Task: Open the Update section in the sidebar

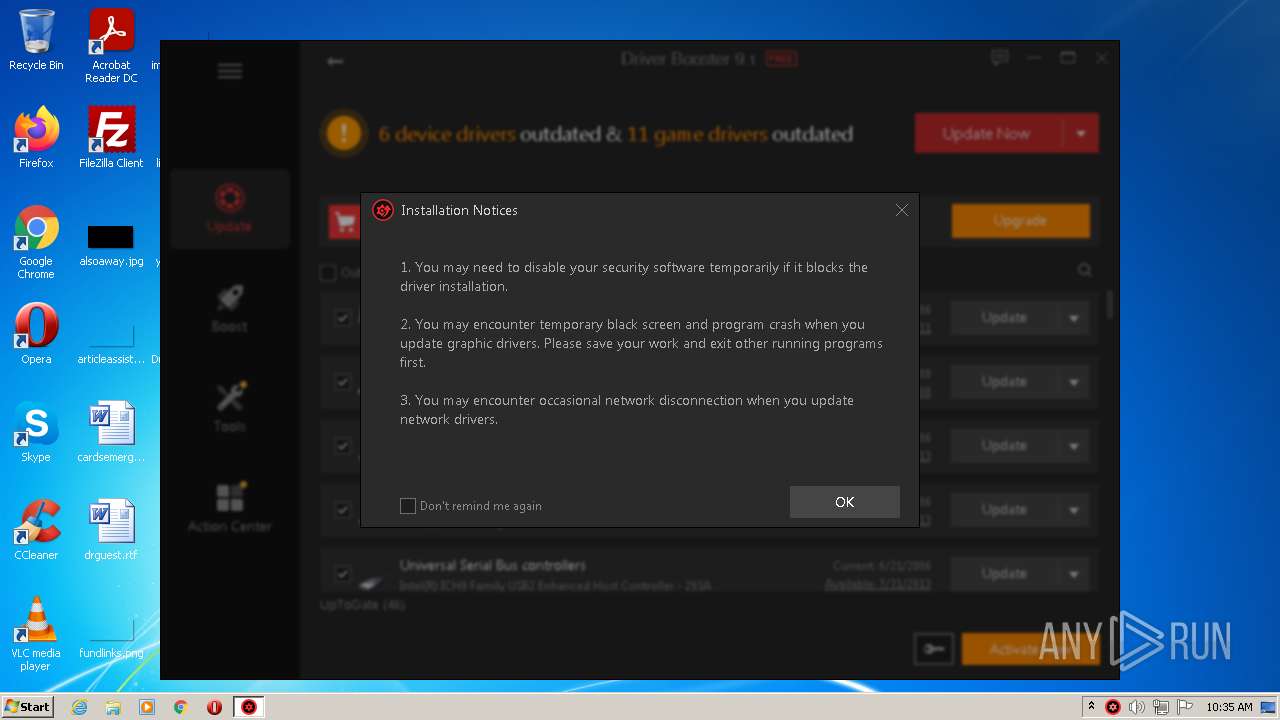Action: (230, 208)
